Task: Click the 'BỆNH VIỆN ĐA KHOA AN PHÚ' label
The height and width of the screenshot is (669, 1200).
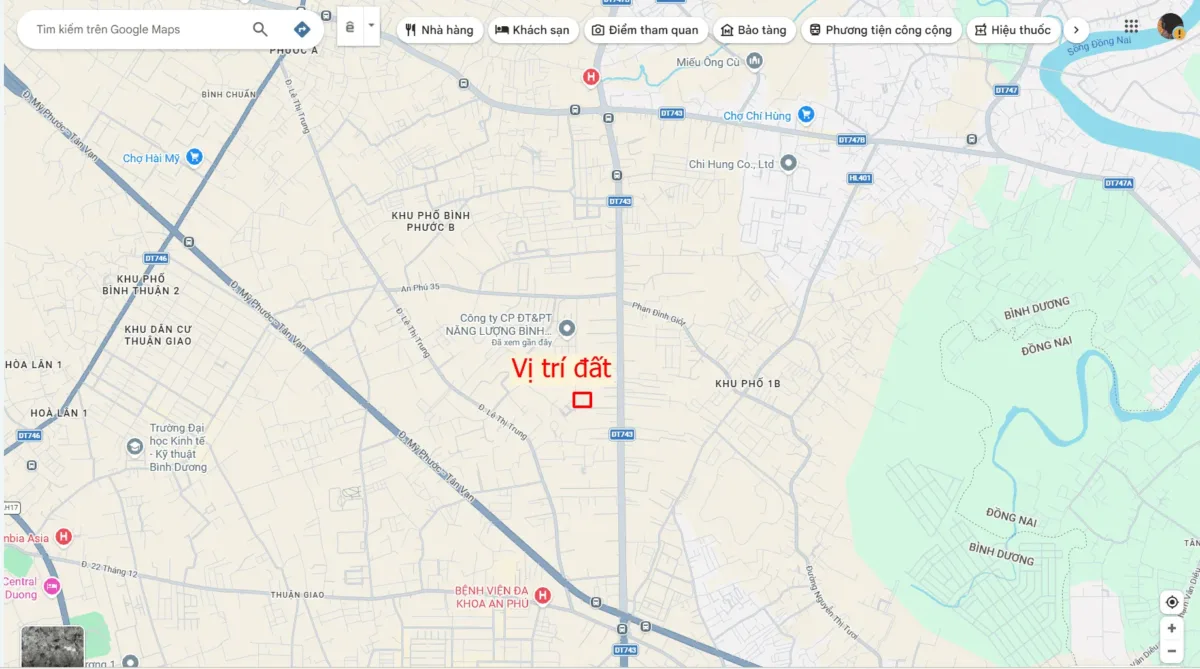Action: 490,596
